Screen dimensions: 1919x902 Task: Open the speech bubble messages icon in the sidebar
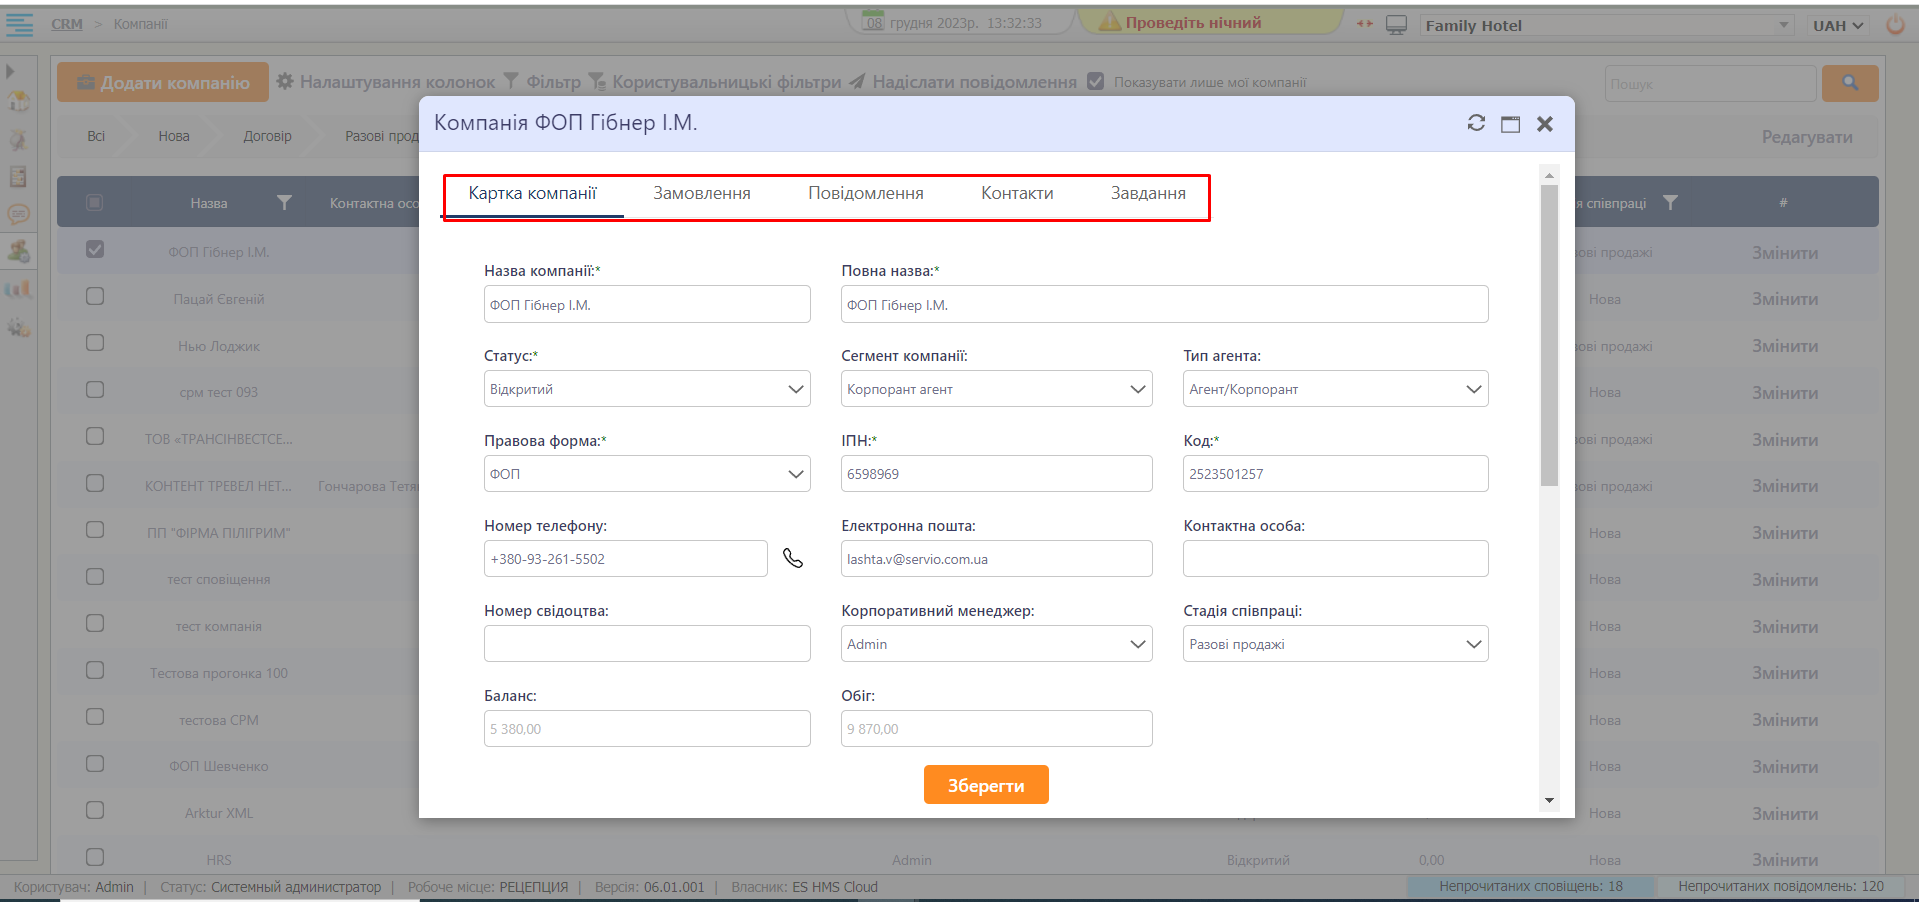18,214
